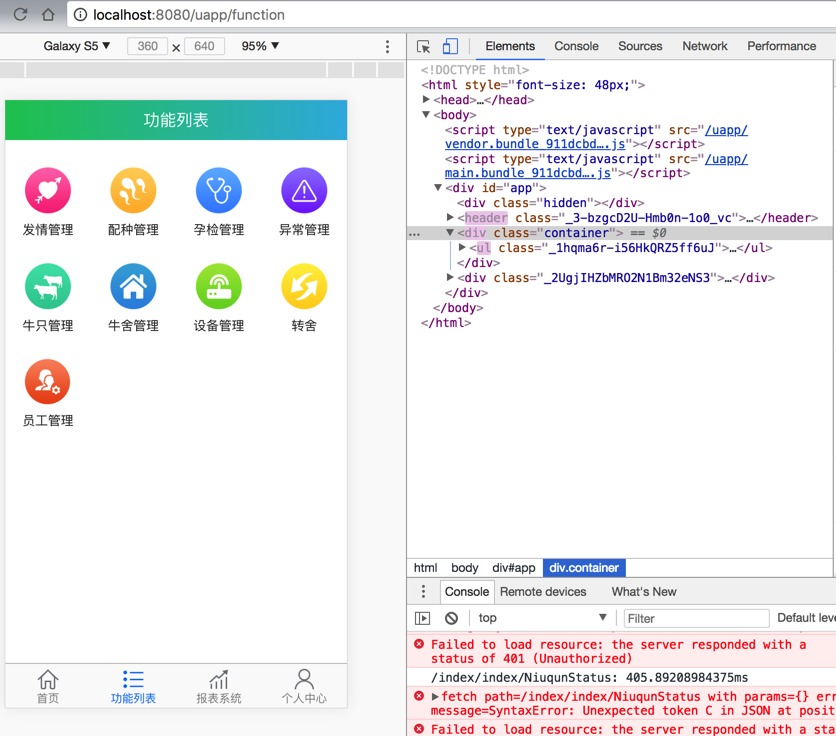Open the device toolbar three-dot menu
Screen dimensions: 836x736
coord(388,46)
